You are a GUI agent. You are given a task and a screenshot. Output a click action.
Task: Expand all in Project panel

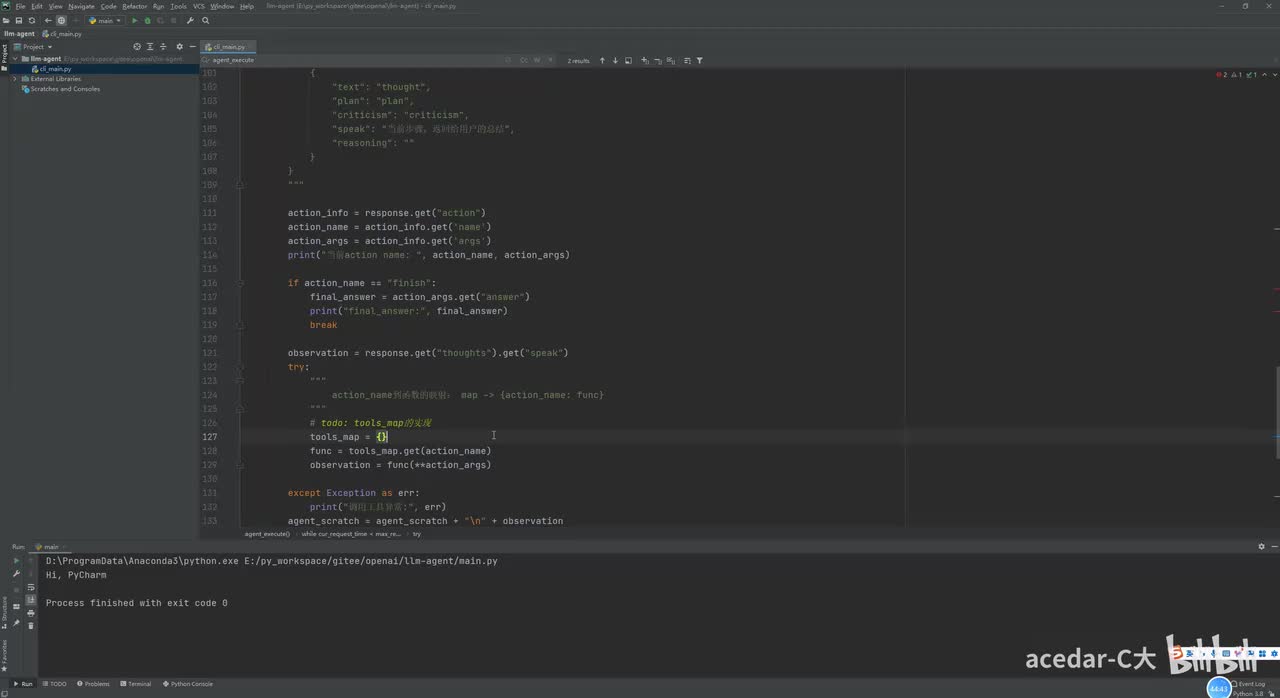(x=150, y=47)
